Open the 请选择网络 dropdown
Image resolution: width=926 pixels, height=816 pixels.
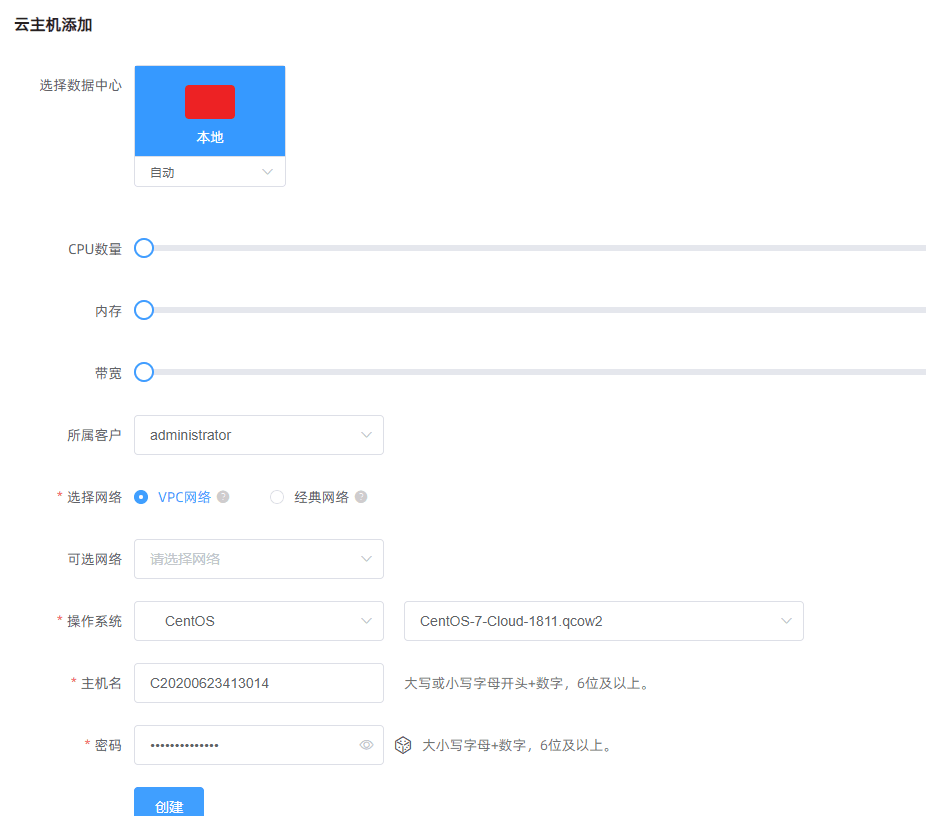coord(259,559)
